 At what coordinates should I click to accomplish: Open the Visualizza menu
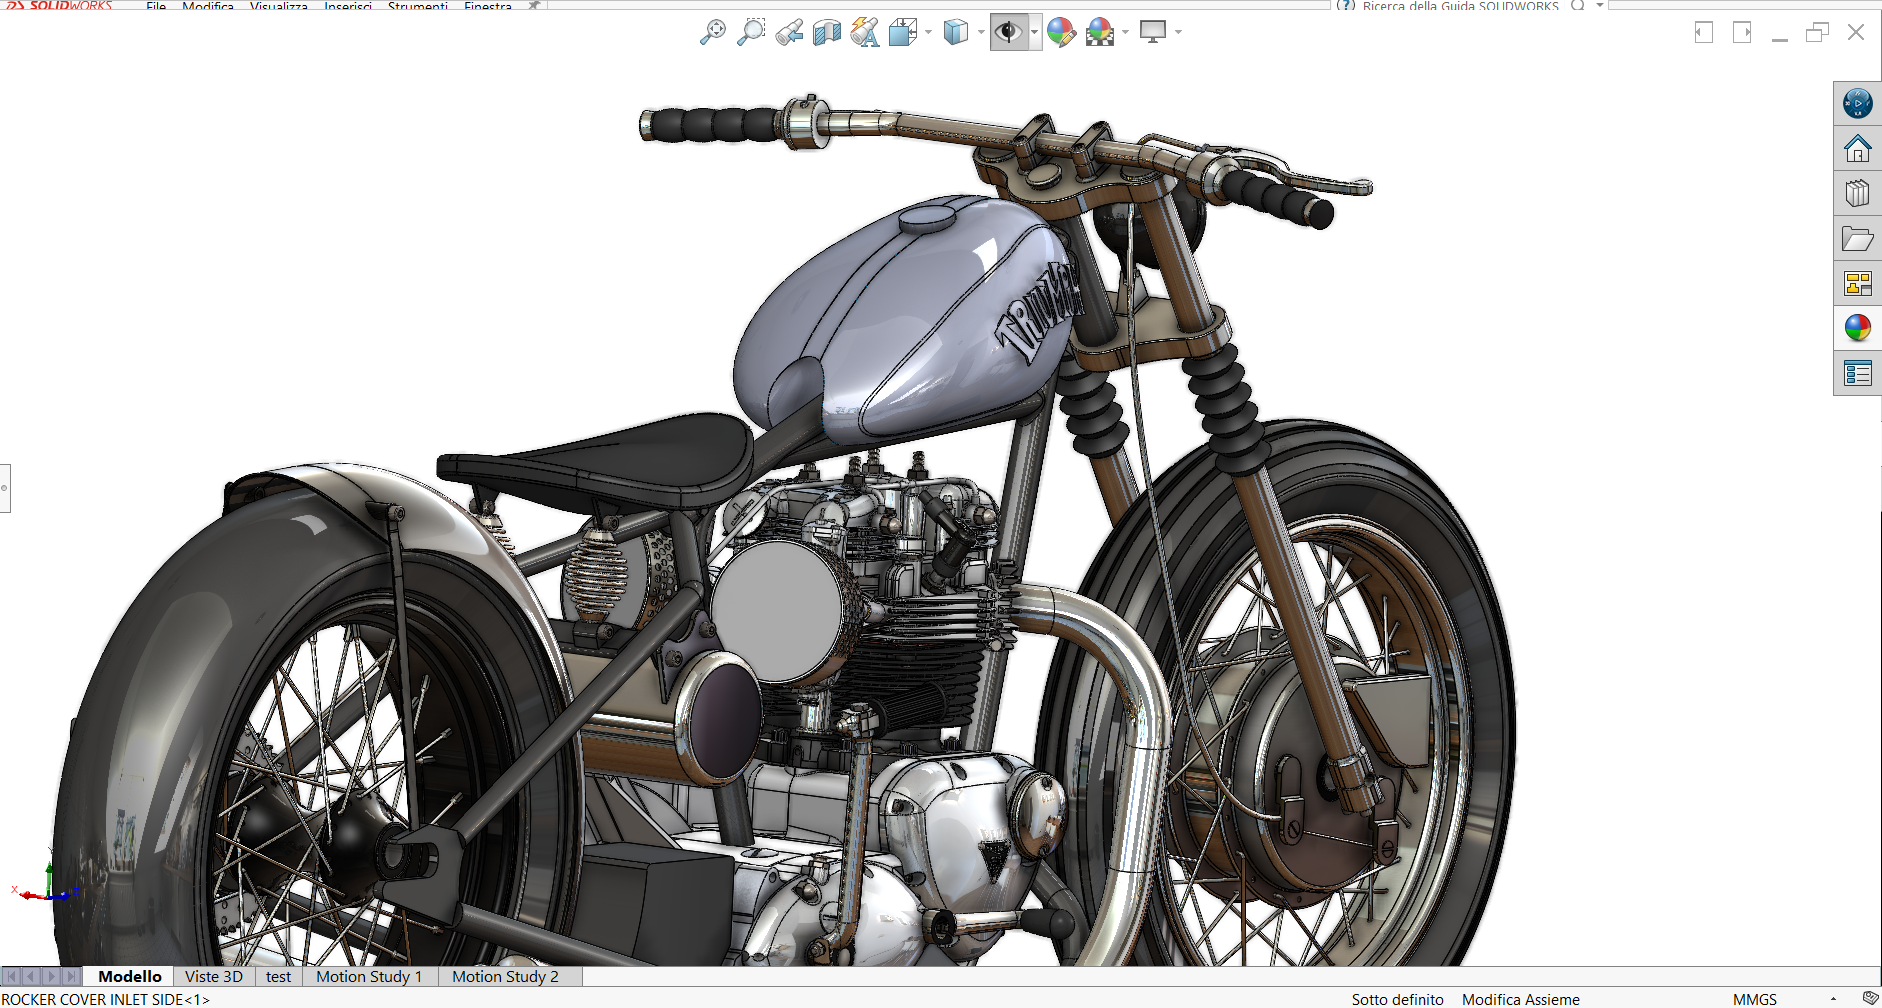pyautogui.click(x=279, y=6)
